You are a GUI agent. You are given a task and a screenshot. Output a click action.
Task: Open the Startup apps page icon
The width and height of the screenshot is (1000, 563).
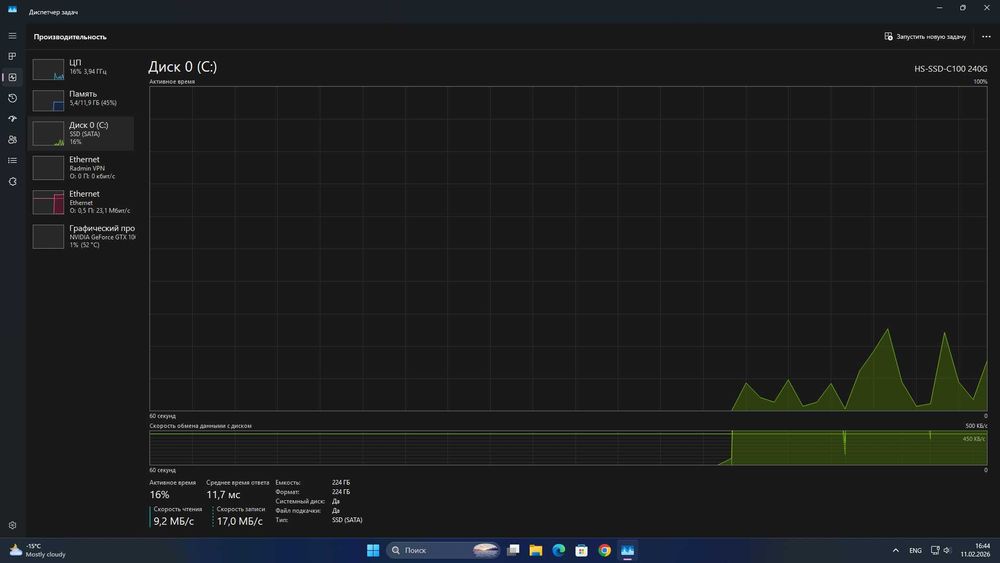click(12, 119)
